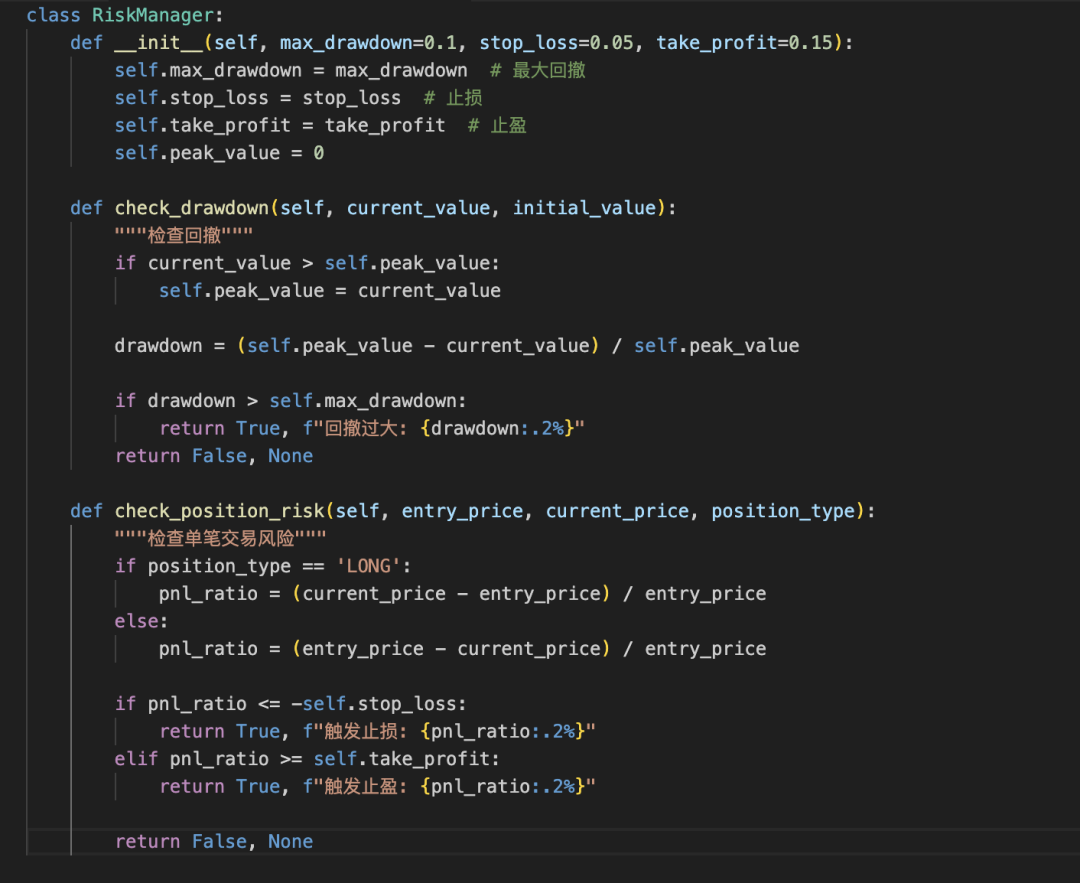This screenshot has height=883, width=1080.
Task: Click the __init__ method name
Action: [159, 43]
